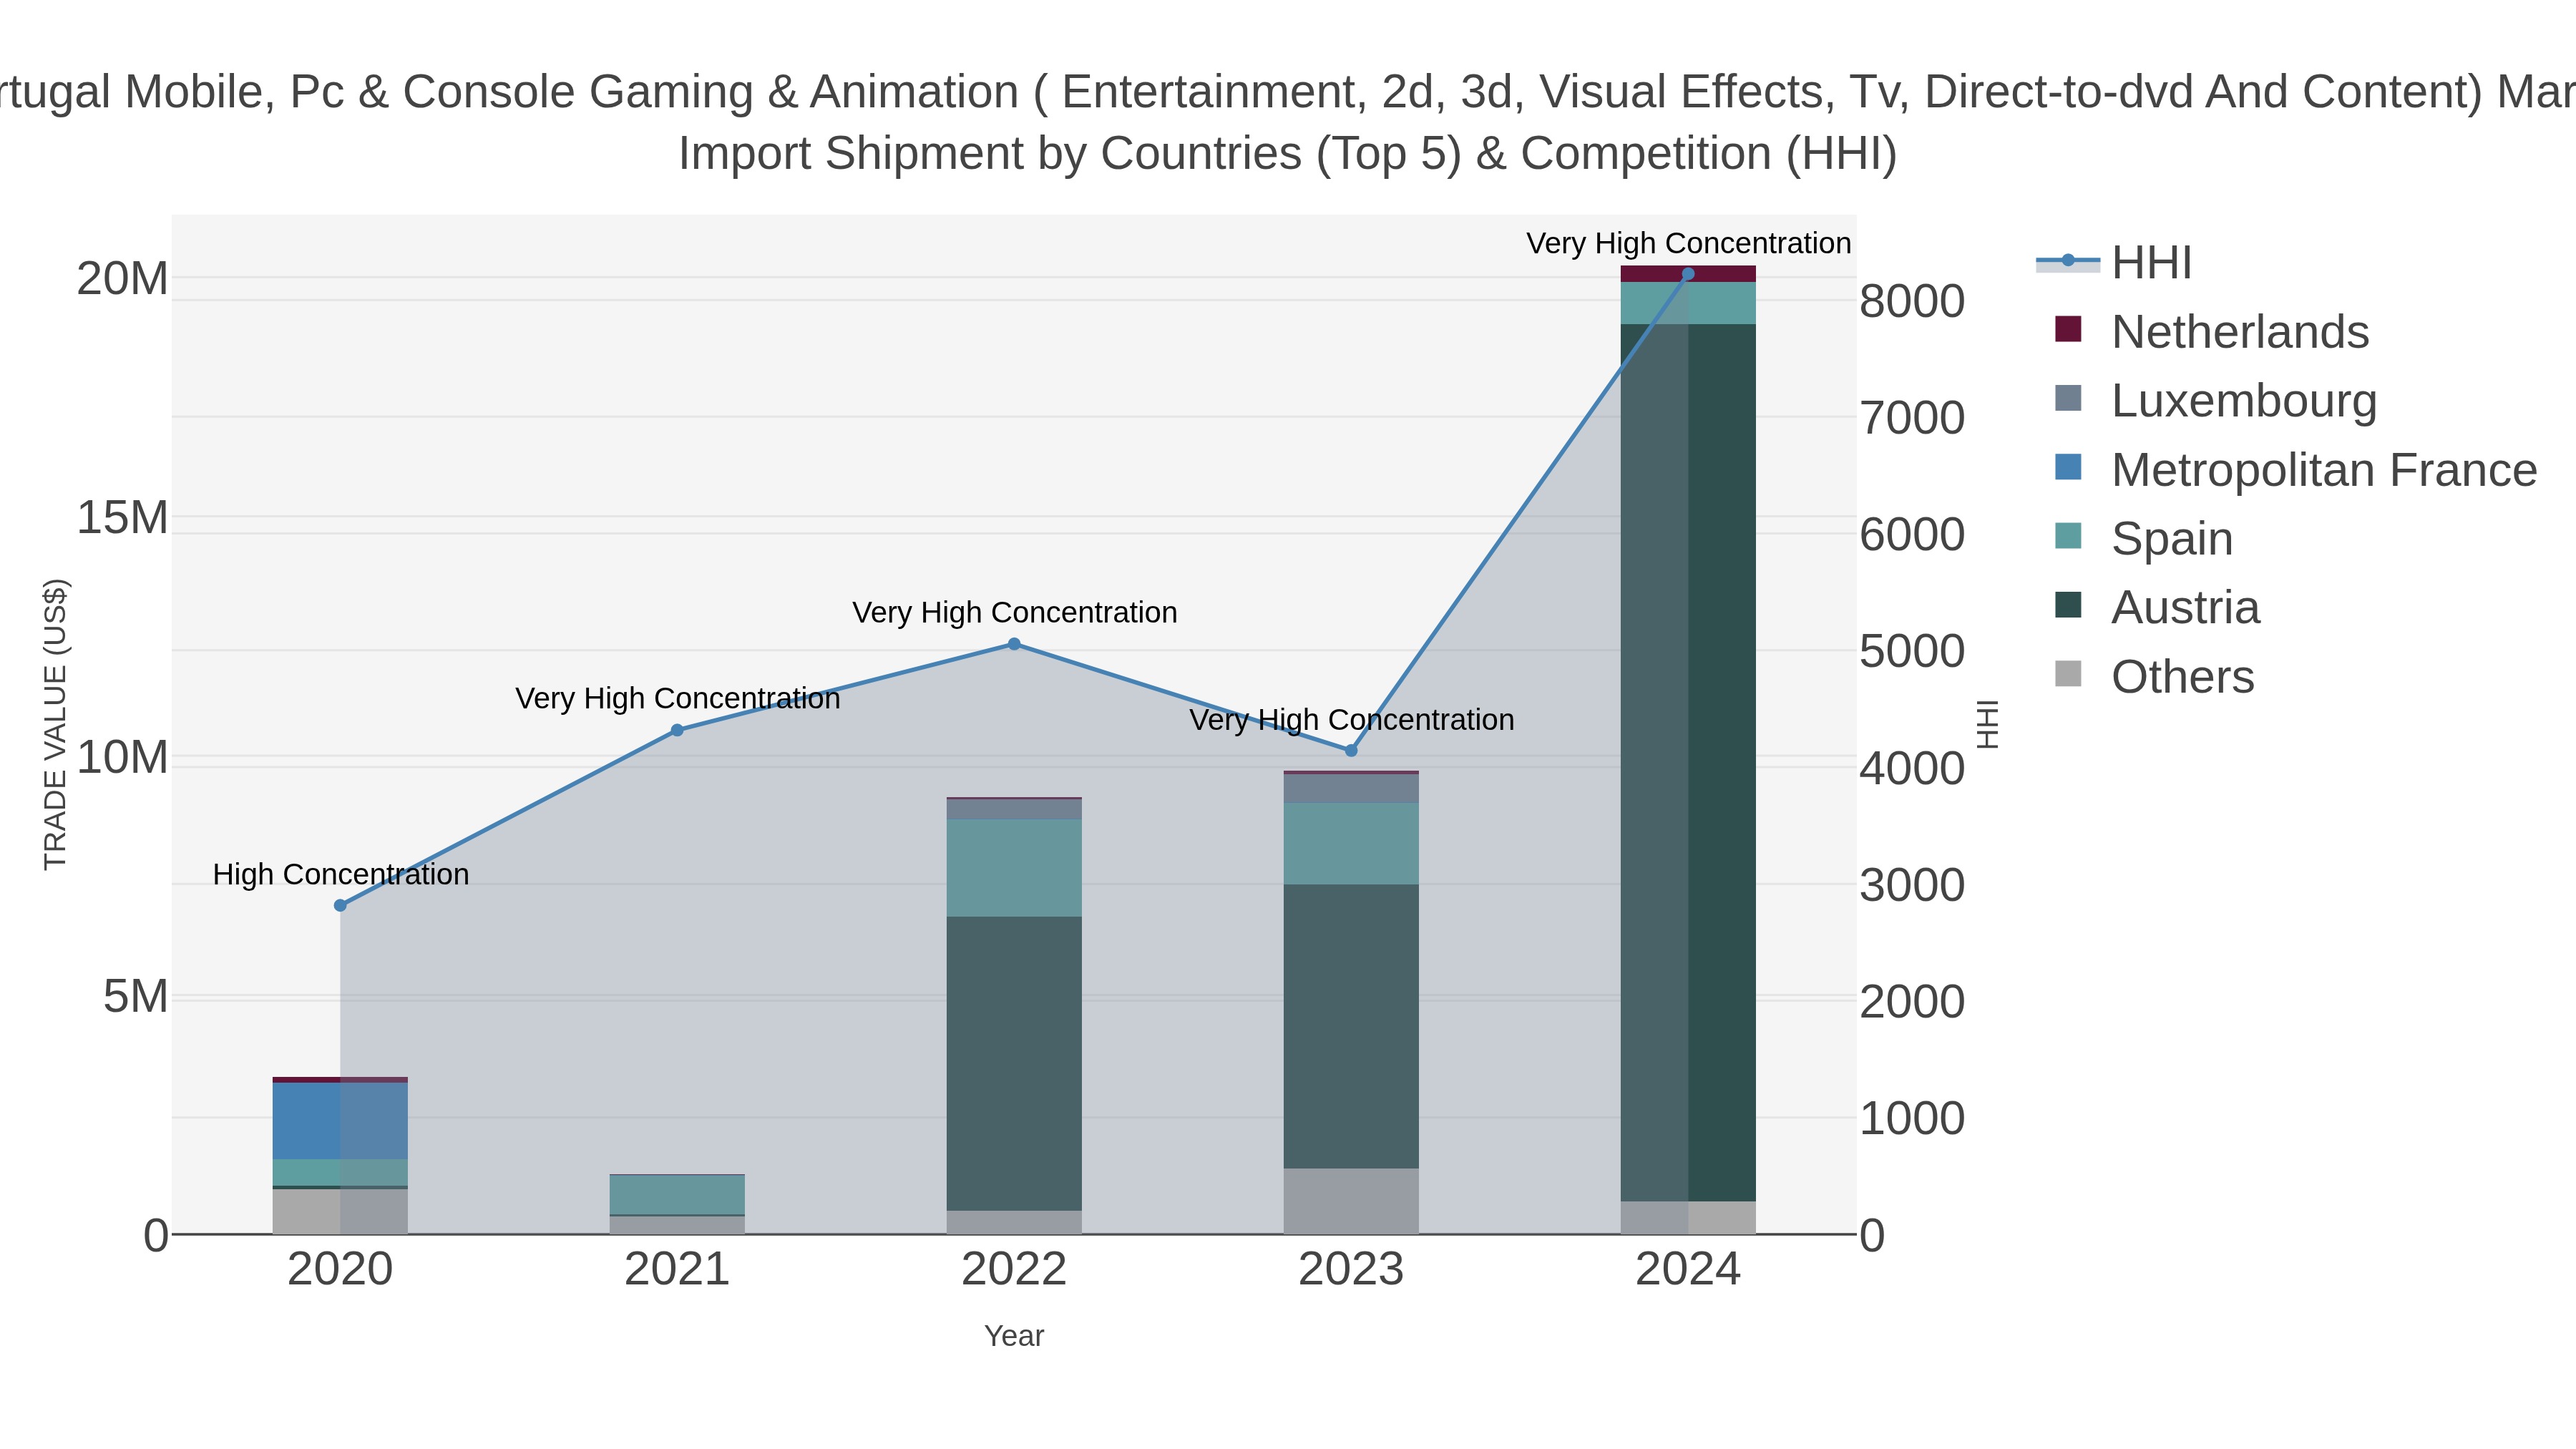The image size is (2576, 1449).
Task: Click the Metropolitan France blue legend swatch
Action: coord(2068,467)
